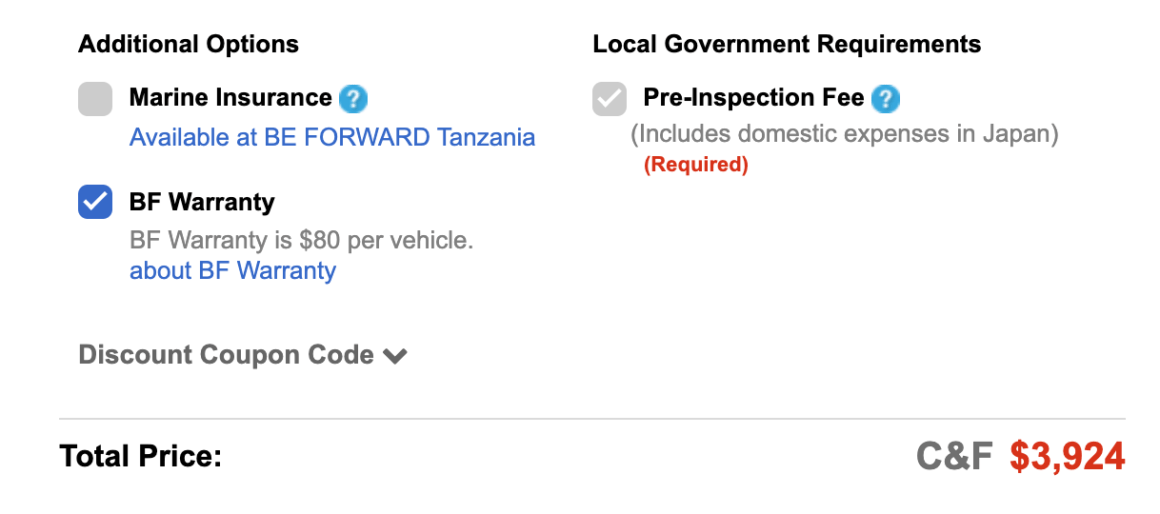Click the Additional Options heading
This screenshot has height=514, width=1160.
point(188,45)
